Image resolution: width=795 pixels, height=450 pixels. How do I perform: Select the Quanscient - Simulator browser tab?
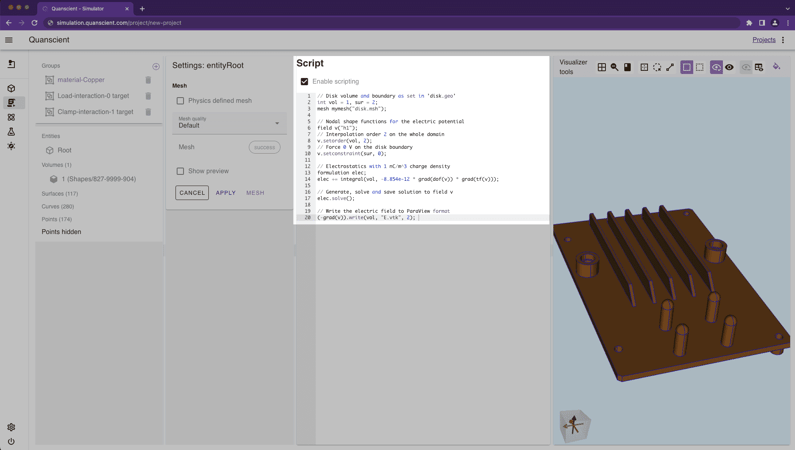tap(84, 9)
